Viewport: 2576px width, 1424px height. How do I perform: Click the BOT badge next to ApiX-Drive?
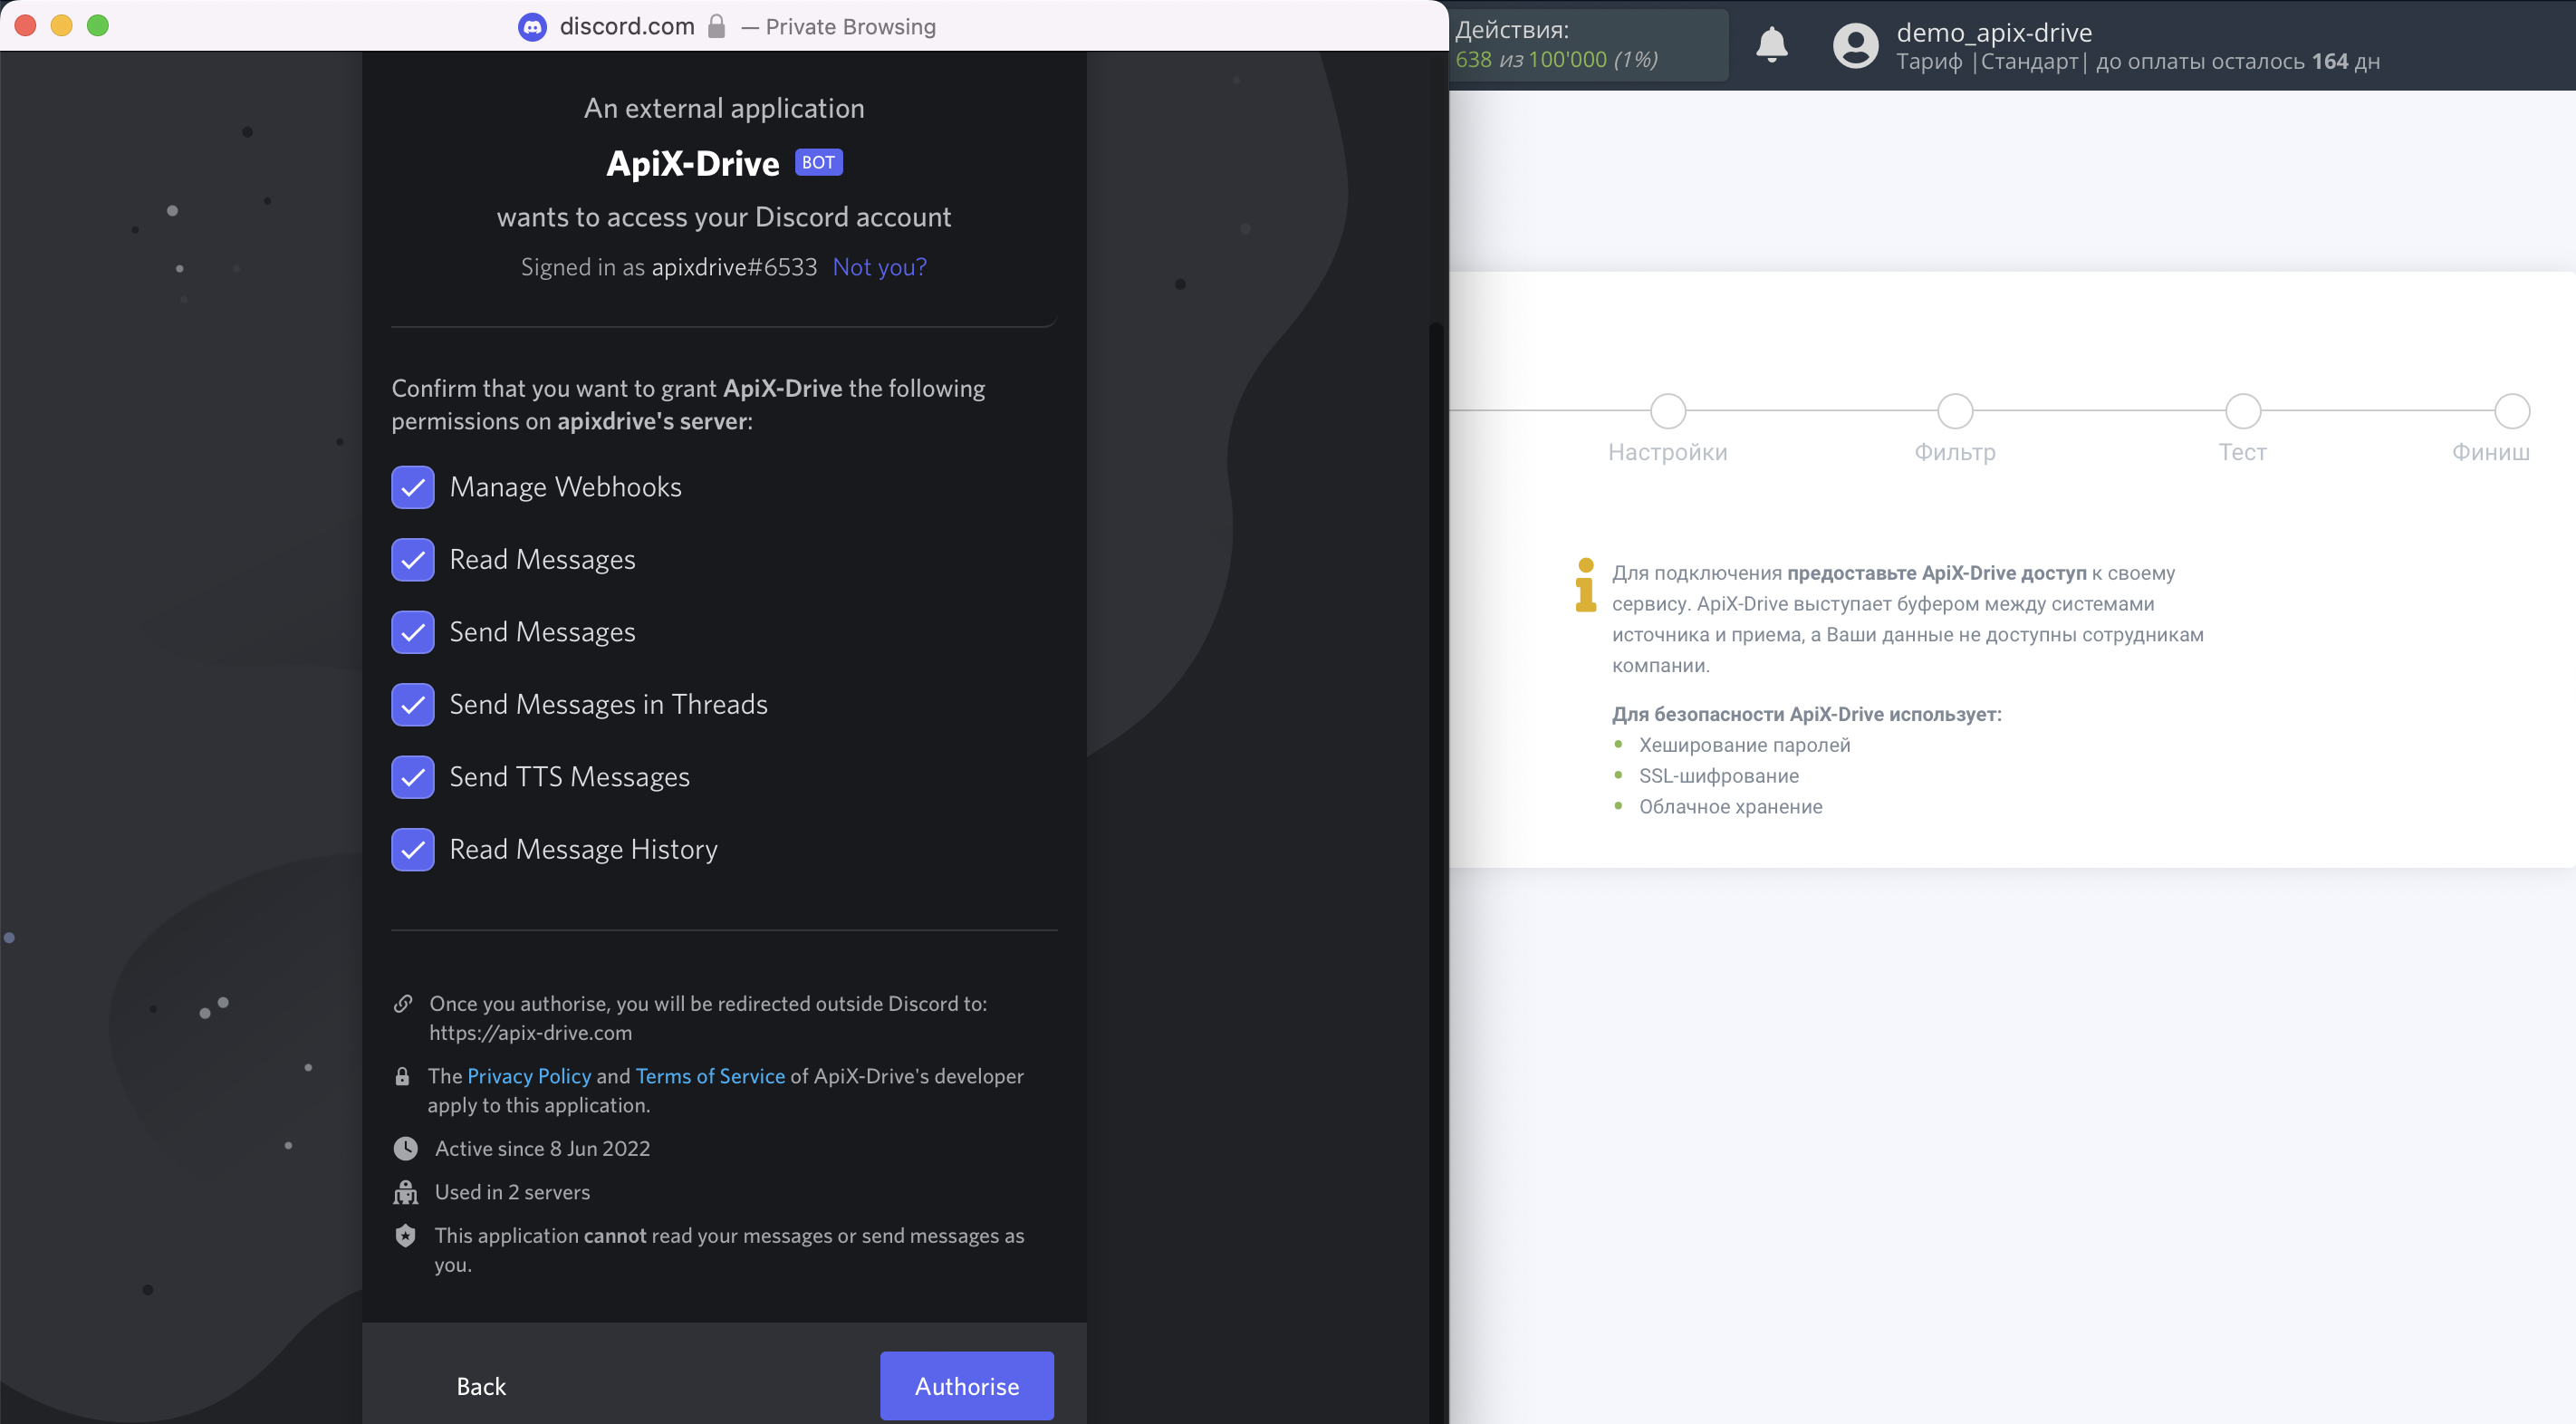[x=818, y=162]
